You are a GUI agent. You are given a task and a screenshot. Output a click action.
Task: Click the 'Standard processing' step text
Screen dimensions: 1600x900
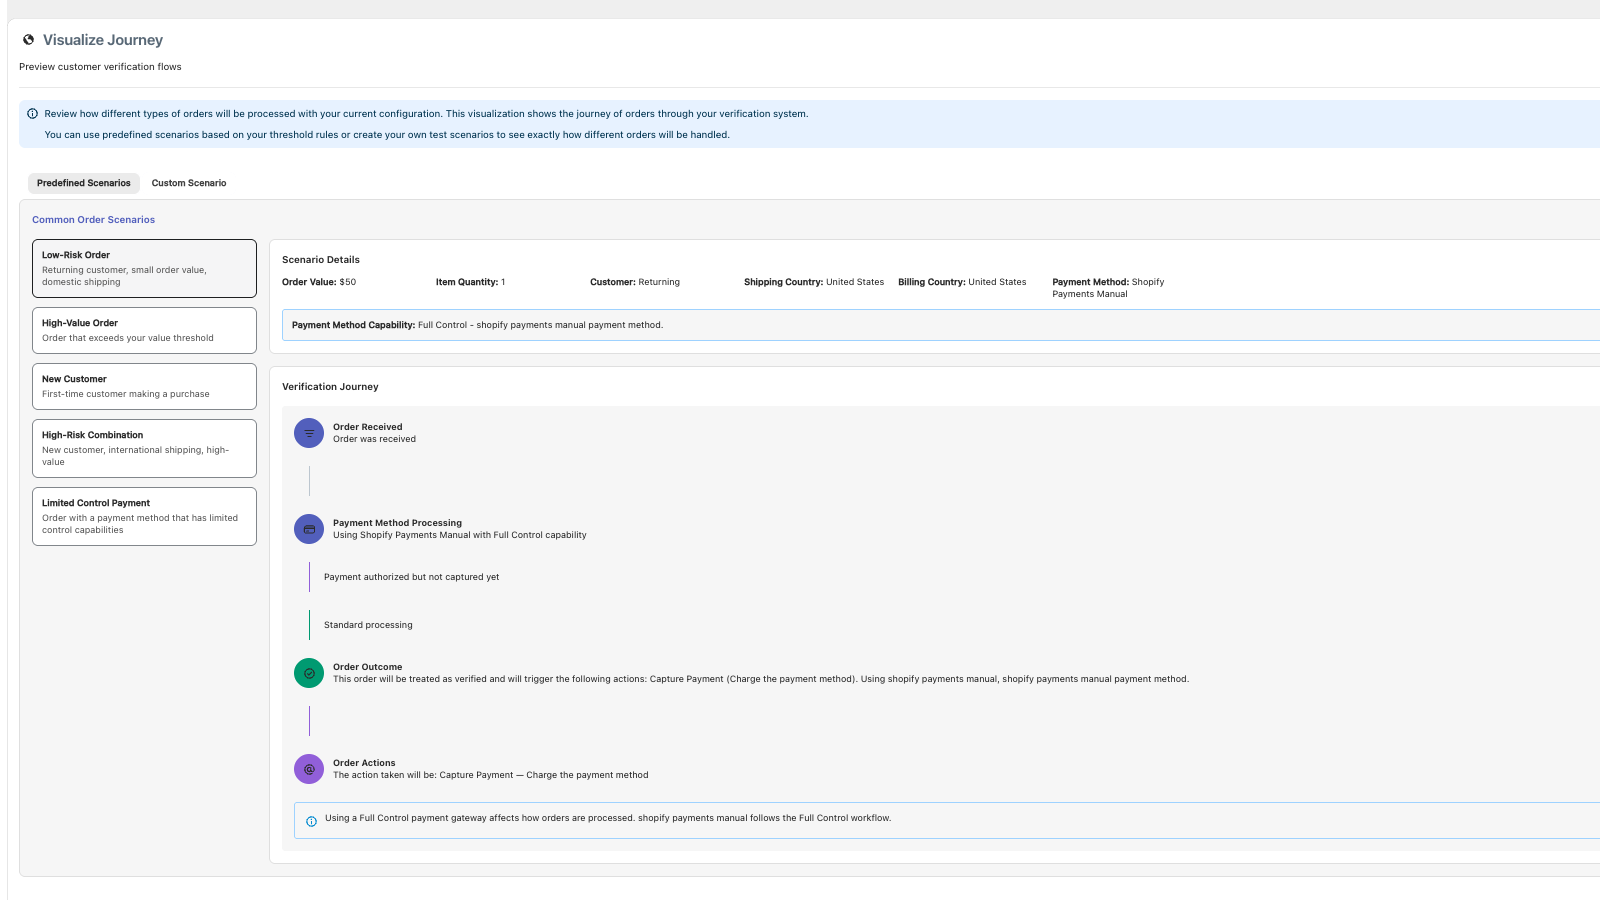(x=368, y=625)
